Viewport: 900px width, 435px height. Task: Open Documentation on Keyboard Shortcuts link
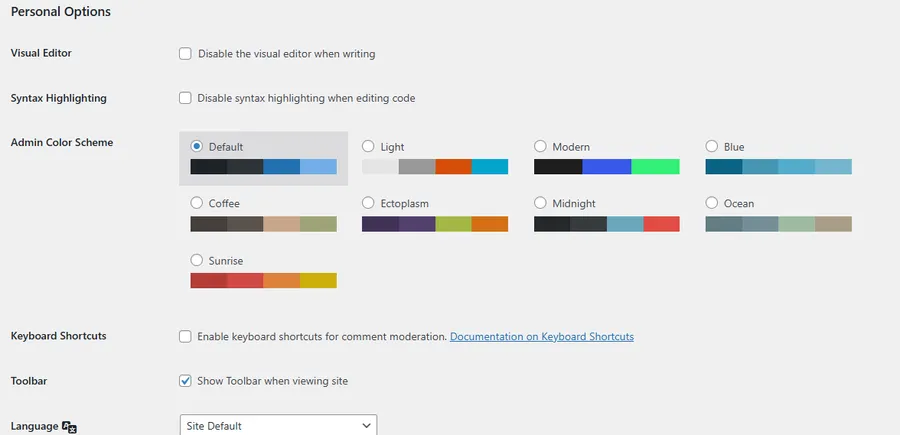(x=541, y=337)
